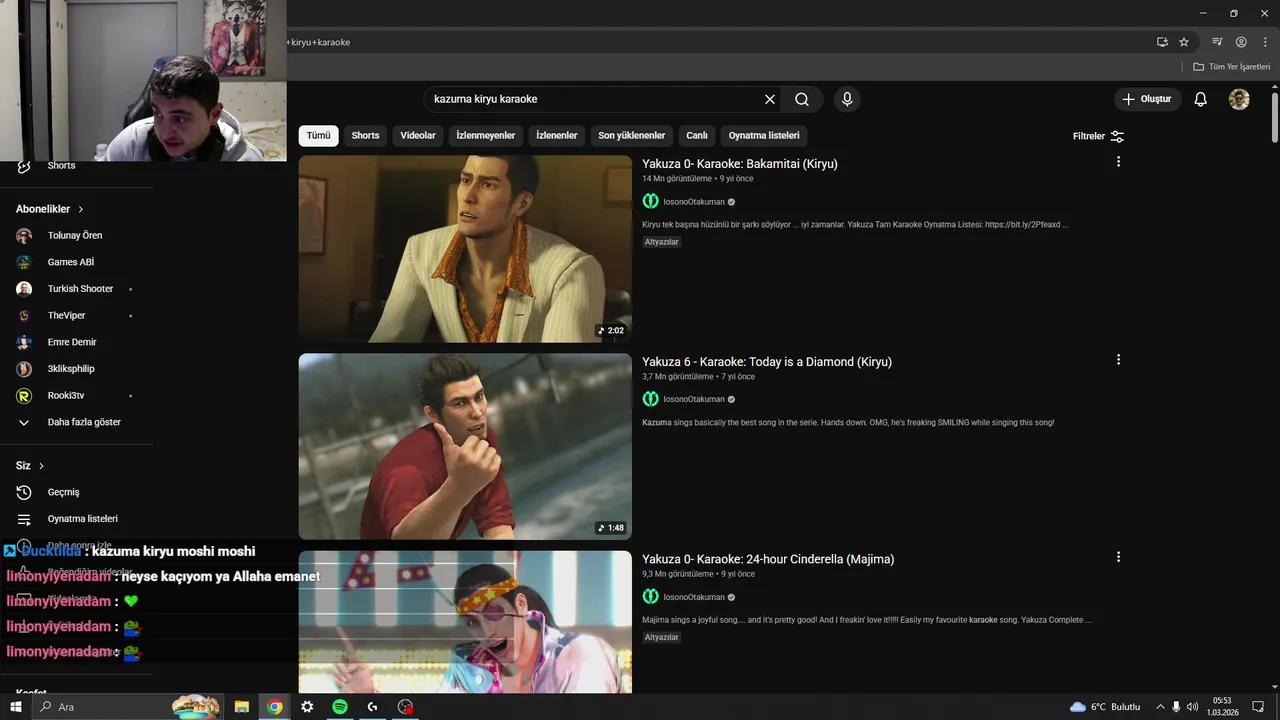Click the Ara taskbar search box
The width and height of the screenshot is (1280, 720).
tap(128, 707)
